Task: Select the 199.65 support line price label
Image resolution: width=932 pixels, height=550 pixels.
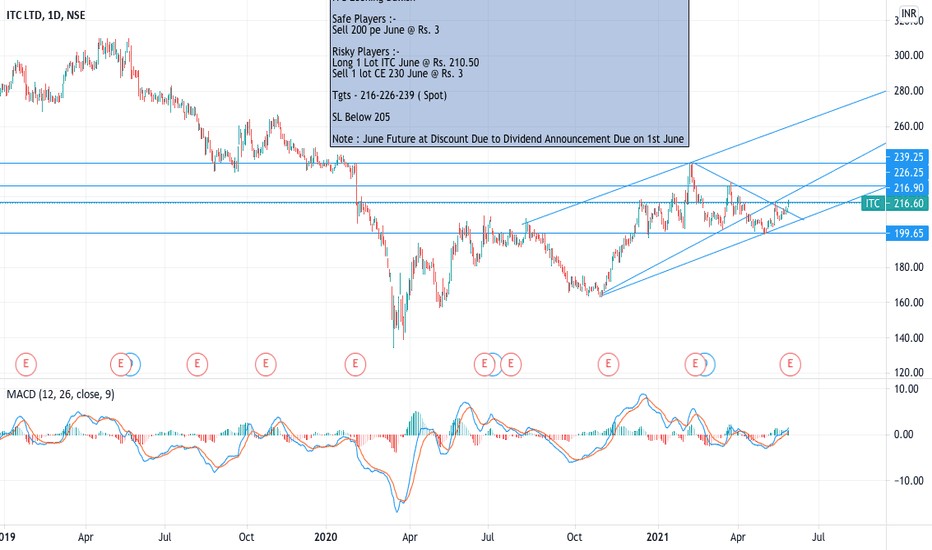Action: point(908,233)
